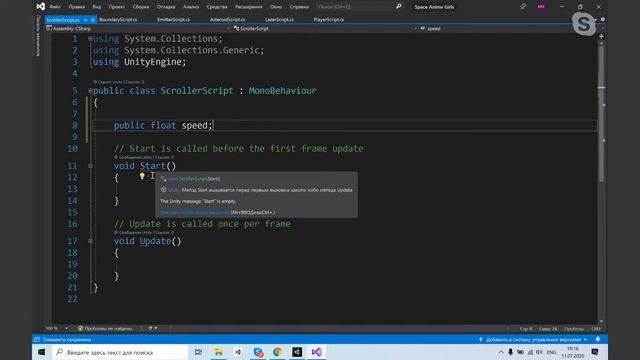Screen dimensions: 640x360
Task: Open the Skype taskbar icon
Action: tap(258, 352)
